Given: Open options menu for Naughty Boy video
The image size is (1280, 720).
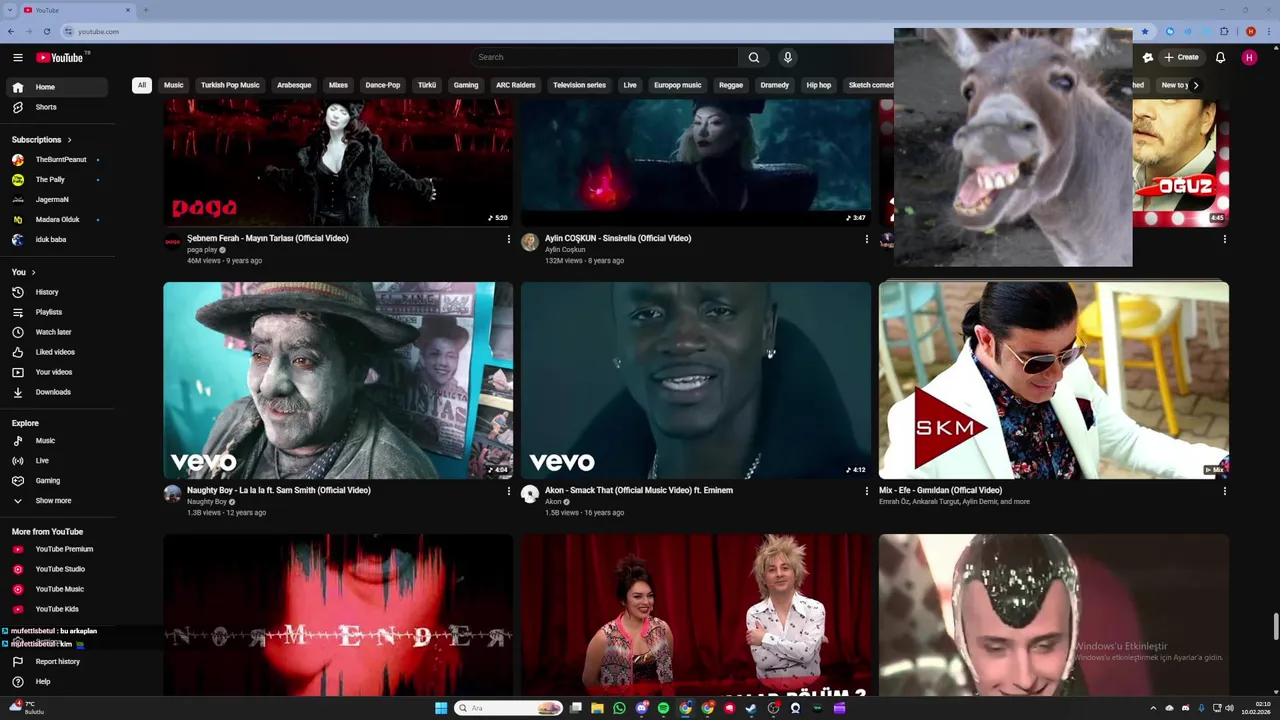Looking at the screenshot, I should coord(508,491).
